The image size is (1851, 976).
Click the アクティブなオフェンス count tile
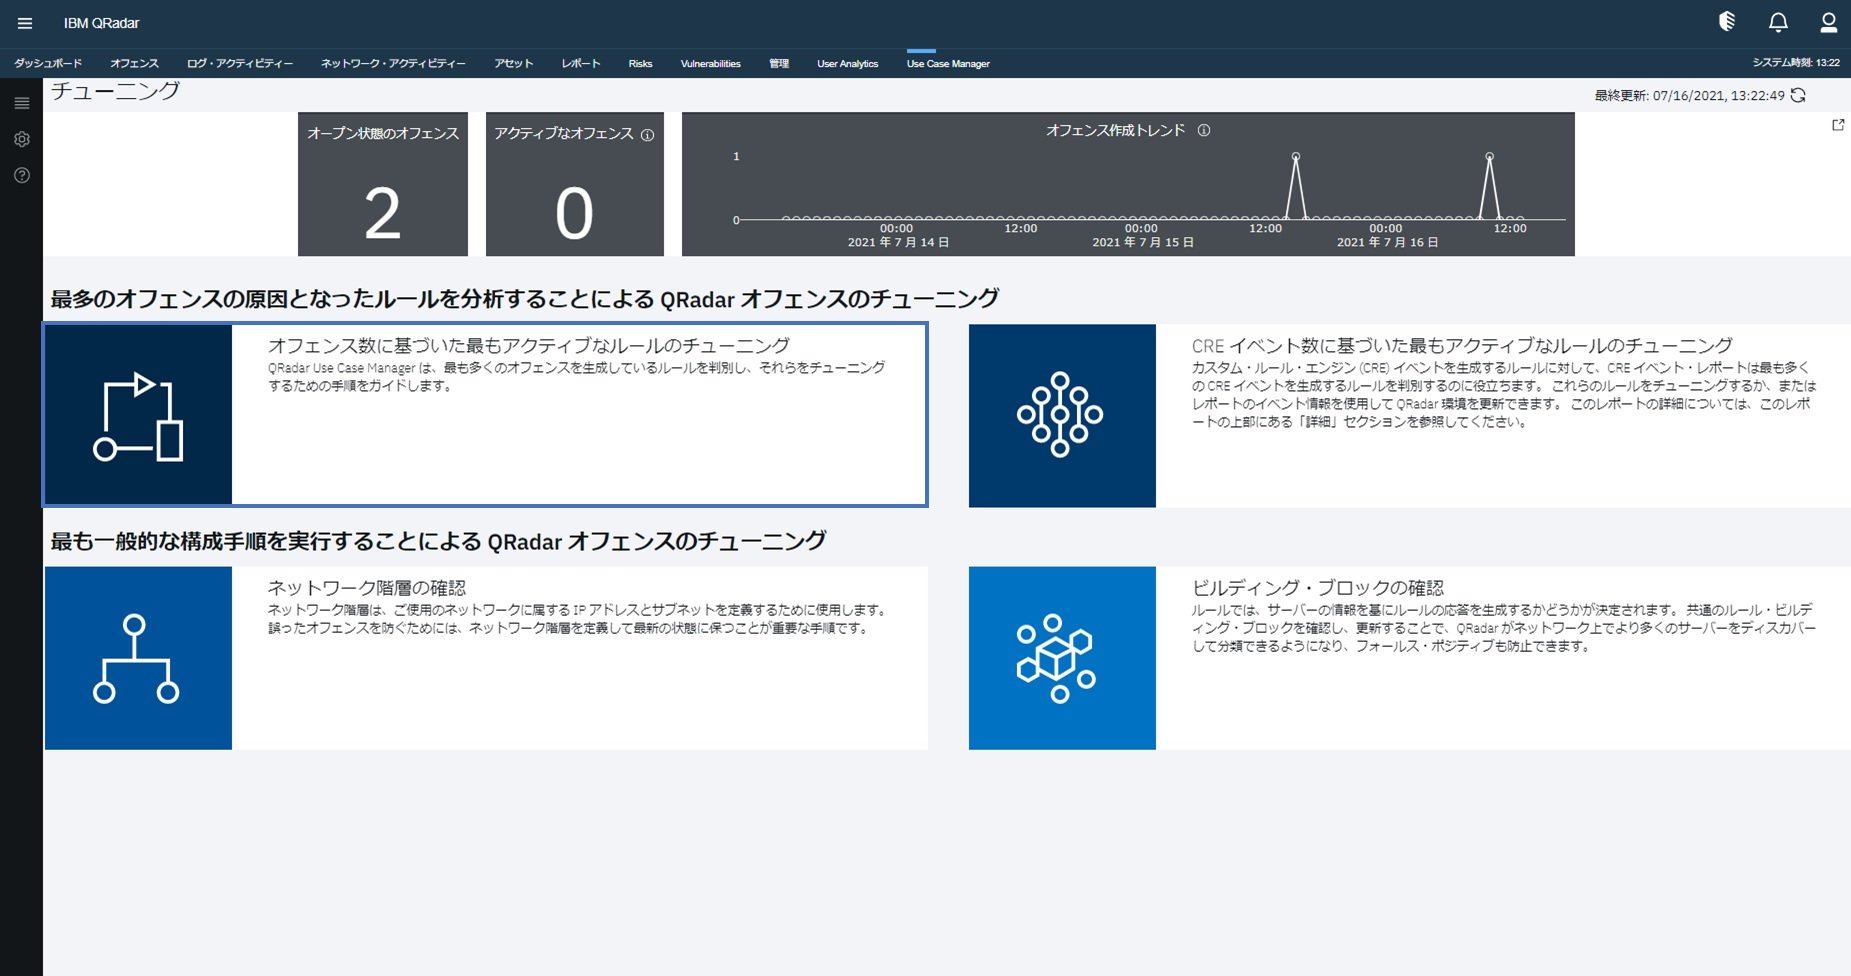575,184
